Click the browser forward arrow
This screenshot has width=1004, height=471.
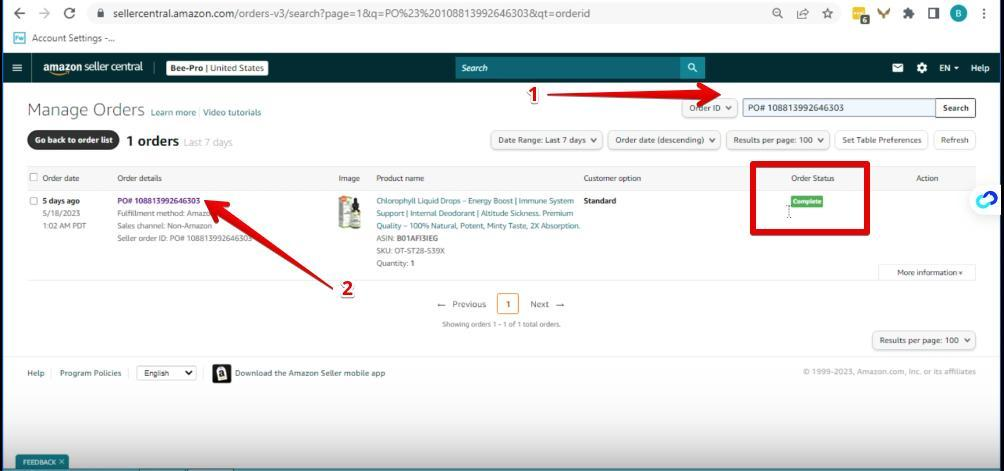(44, 13)
